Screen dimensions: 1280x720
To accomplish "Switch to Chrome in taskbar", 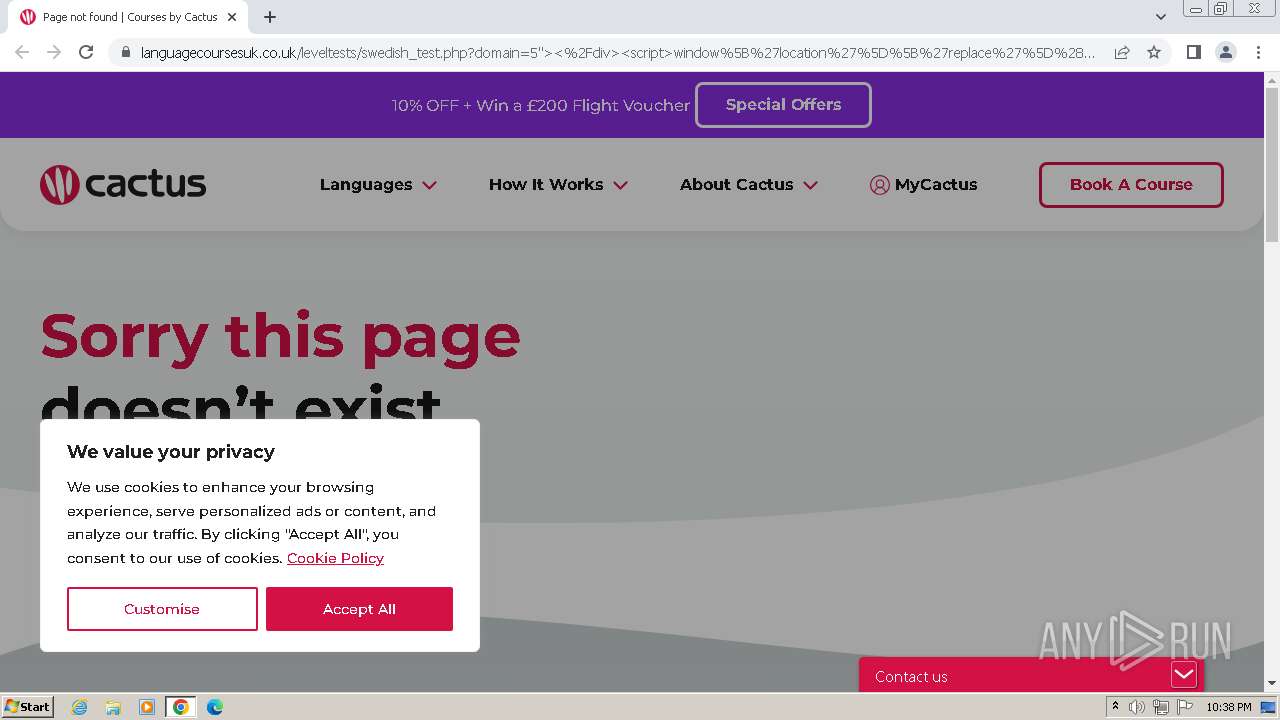I will click(x=180, y=707).
